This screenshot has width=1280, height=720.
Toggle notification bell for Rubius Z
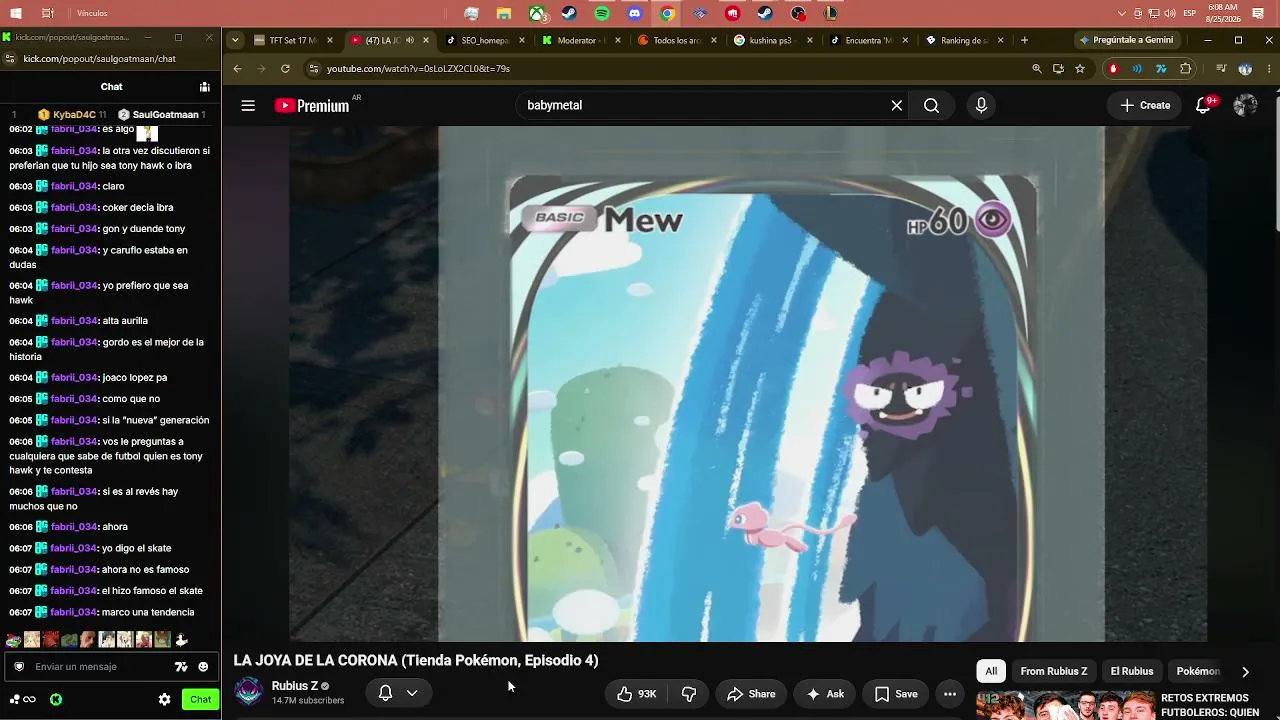click(385, 693)
